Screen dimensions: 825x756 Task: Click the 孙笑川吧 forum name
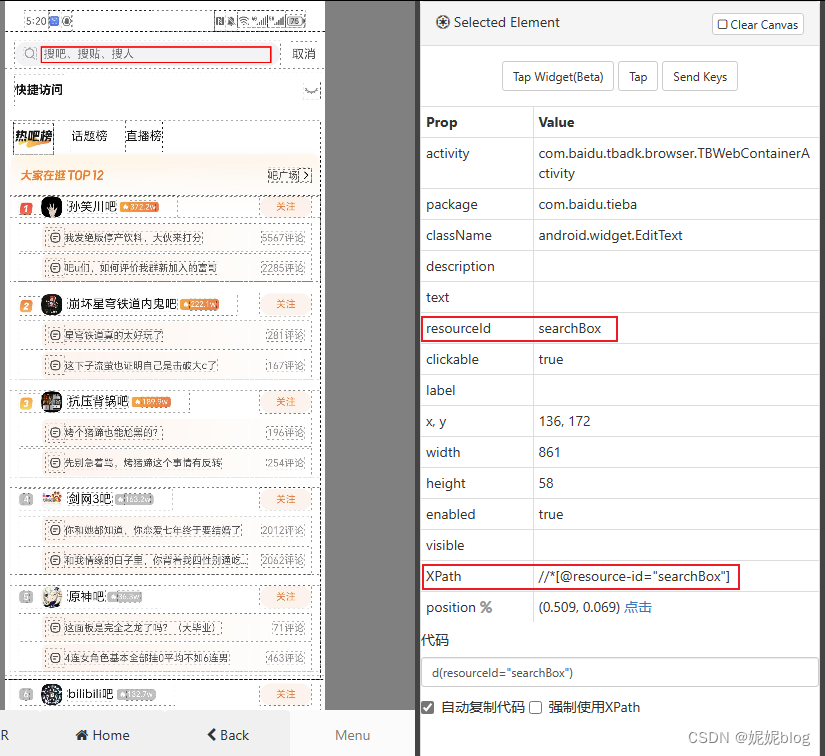pyautogui.click(x=92, y=206)
